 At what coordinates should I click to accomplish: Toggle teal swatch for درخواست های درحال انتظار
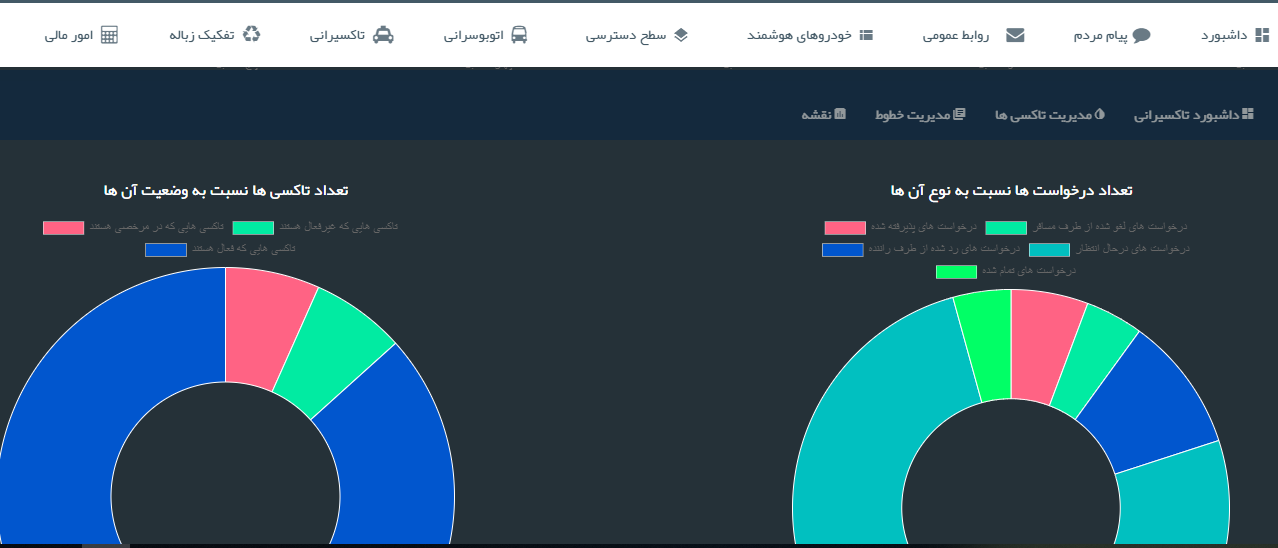click(1049, 249)
